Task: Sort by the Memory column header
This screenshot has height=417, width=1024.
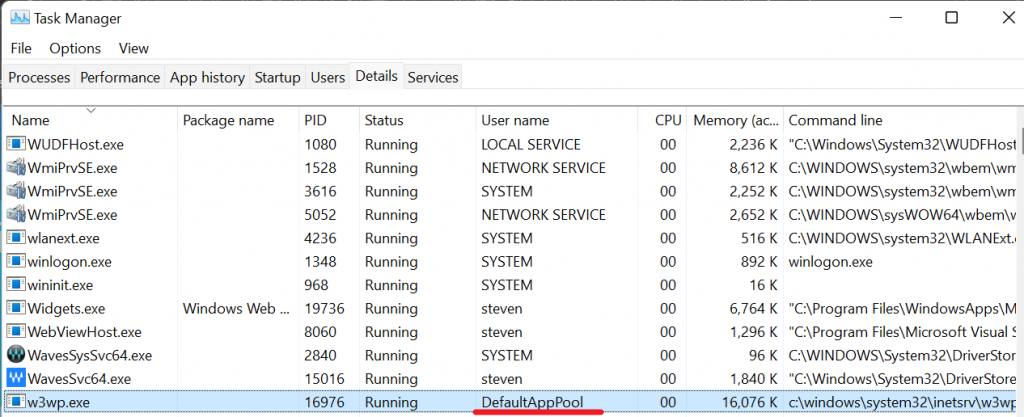Action: pyautogui.click(x=735, y=119)
